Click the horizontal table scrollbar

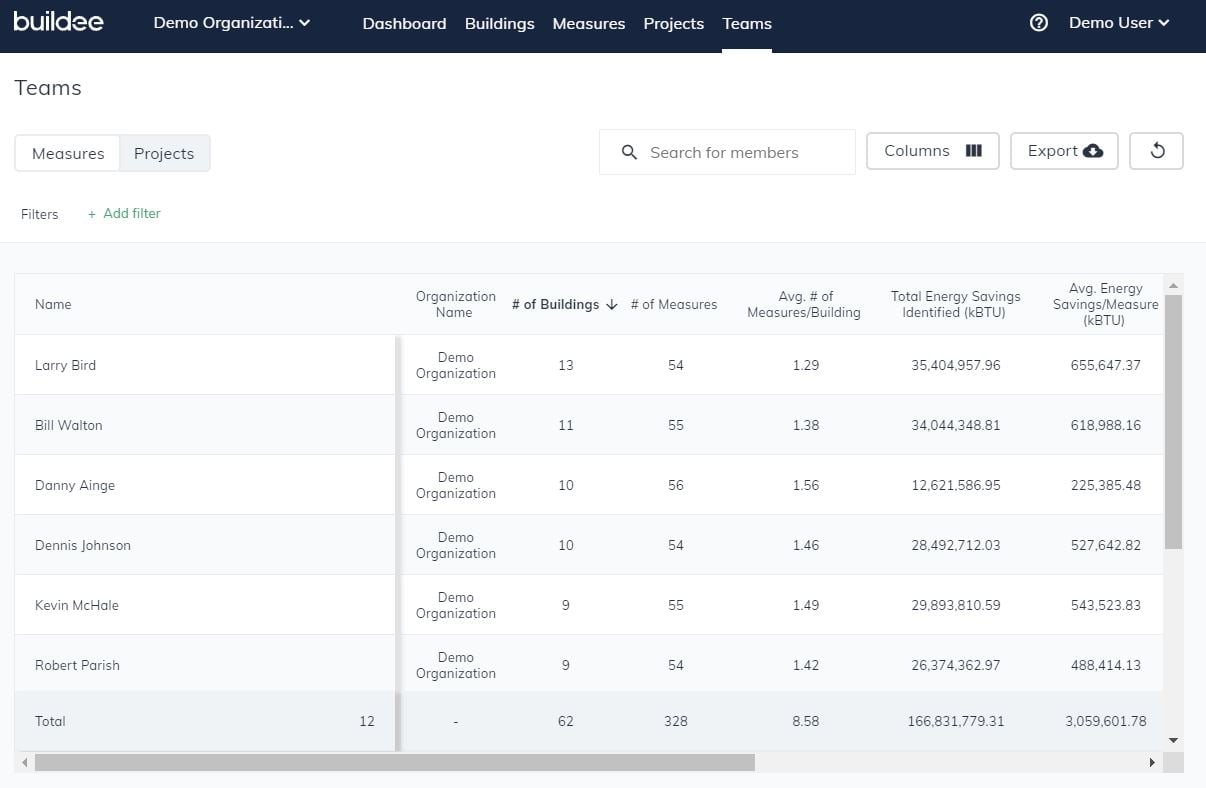[x=394, y=763]
